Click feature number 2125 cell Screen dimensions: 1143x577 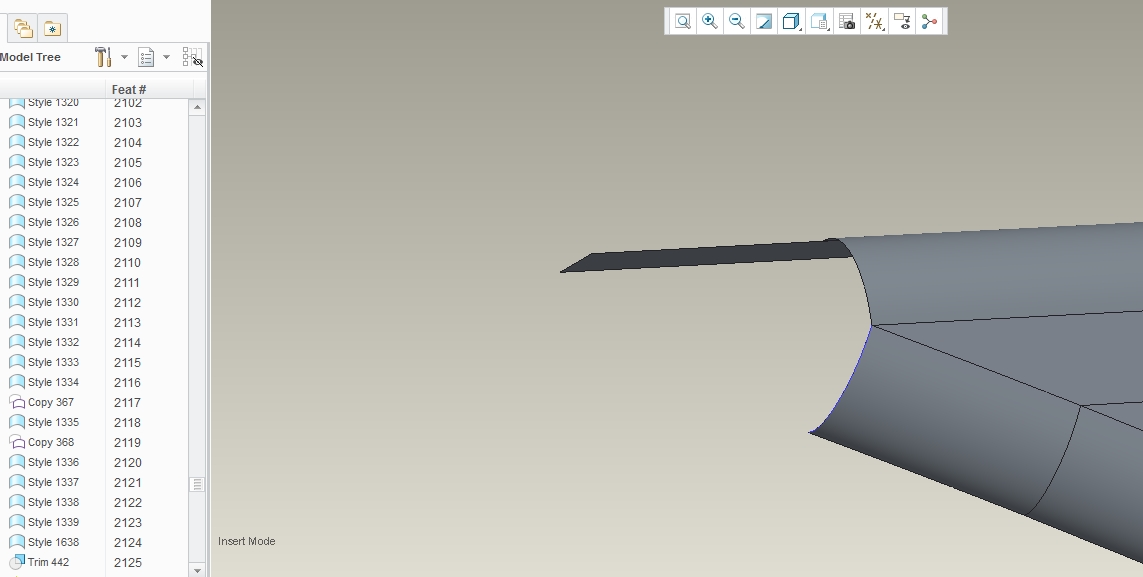coord(128,562)
